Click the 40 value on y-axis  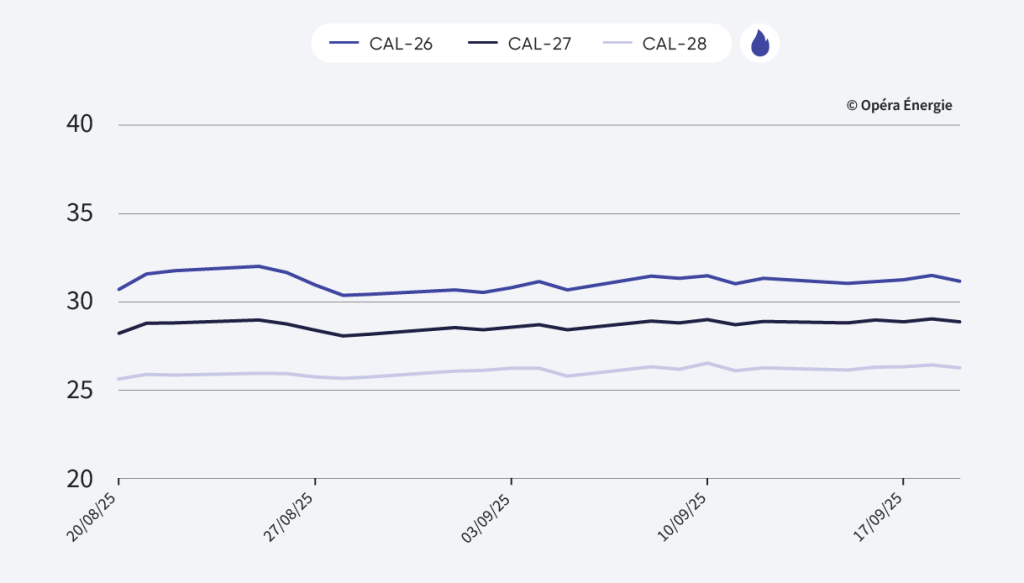79,124
